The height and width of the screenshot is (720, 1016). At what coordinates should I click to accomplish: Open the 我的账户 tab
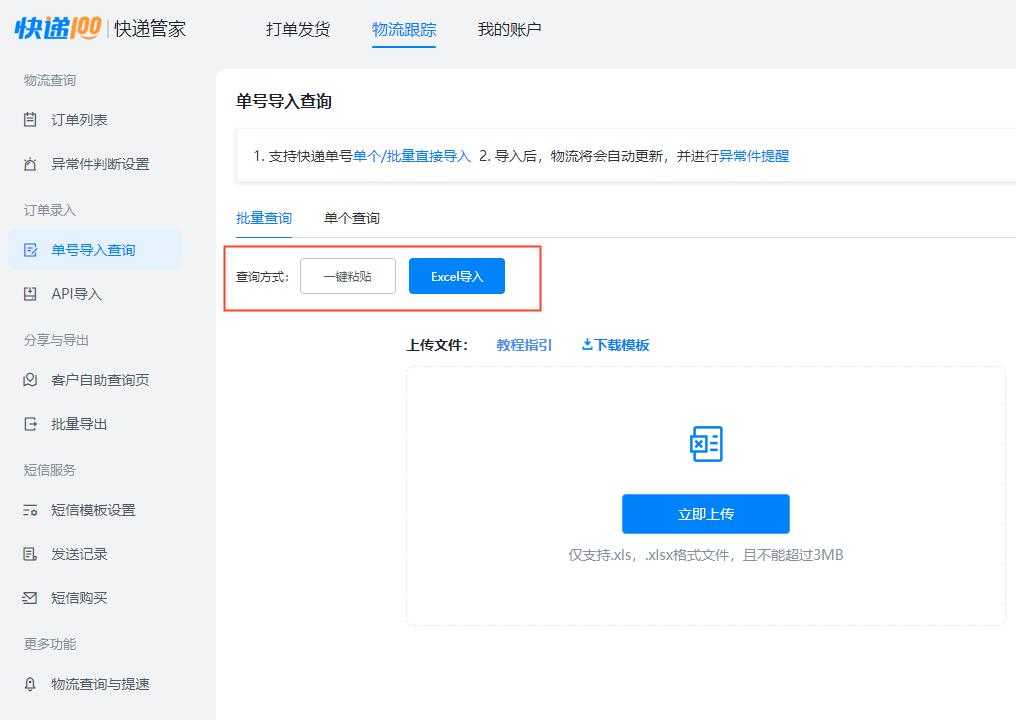point(510,29)
